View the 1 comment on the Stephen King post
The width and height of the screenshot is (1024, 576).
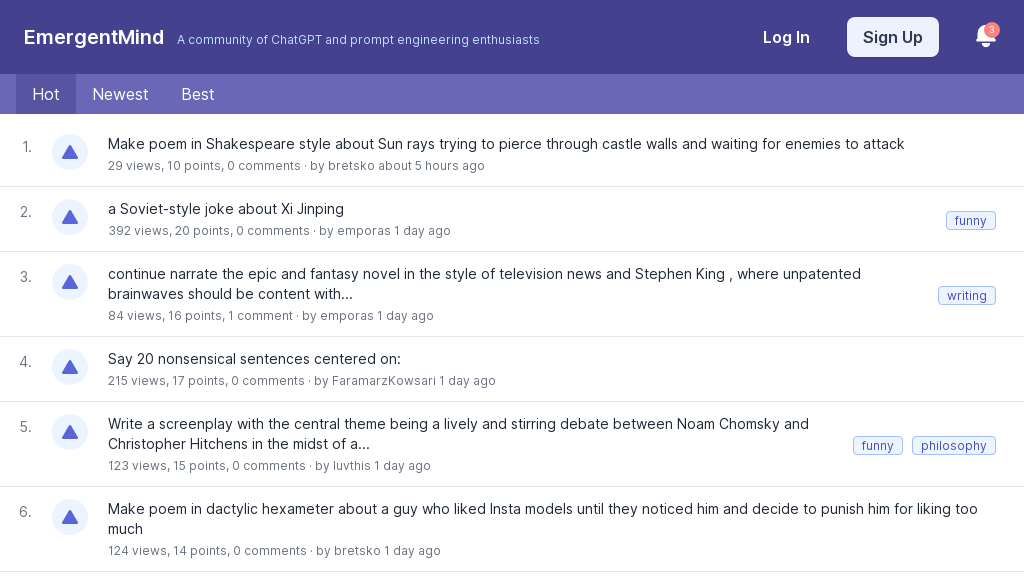tap(260, 316)
